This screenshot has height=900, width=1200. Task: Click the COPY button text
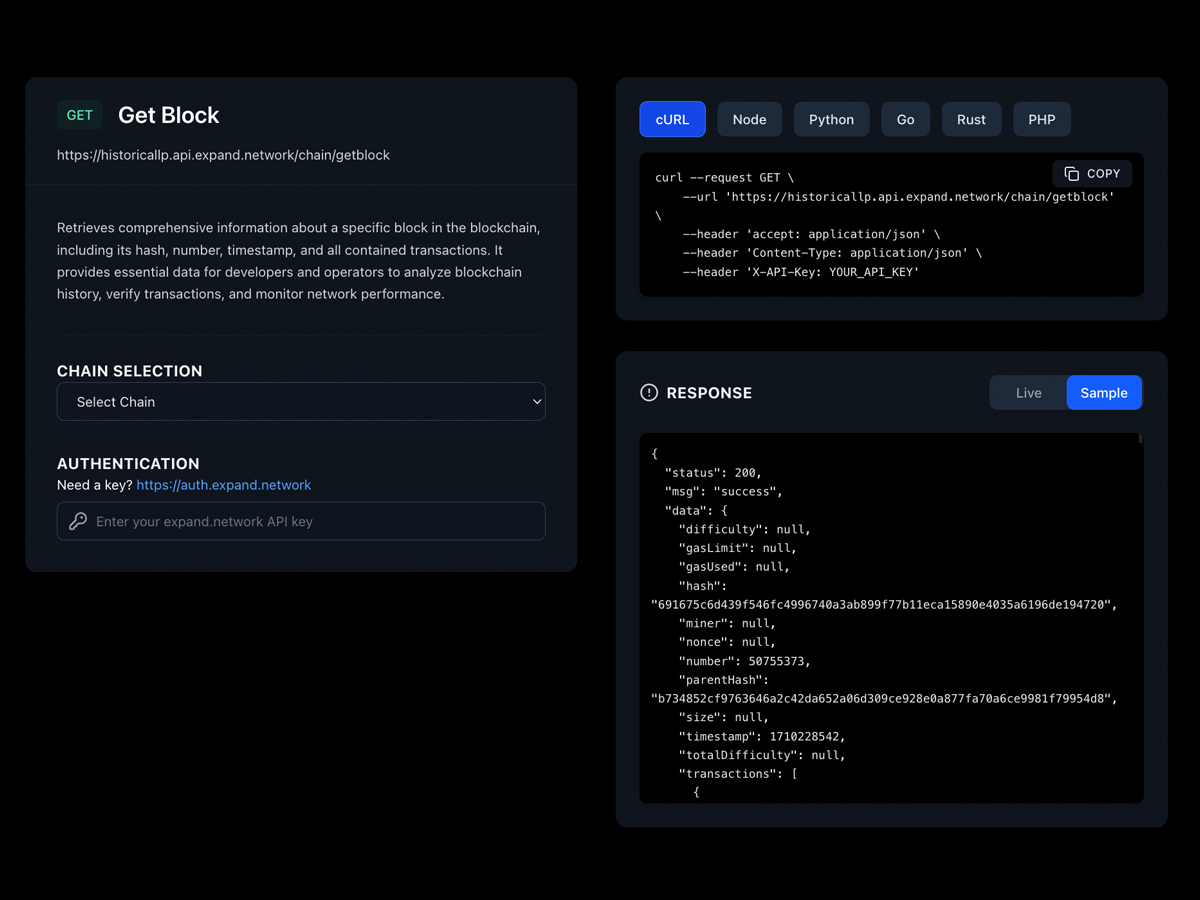click(x=1104, y=173)
